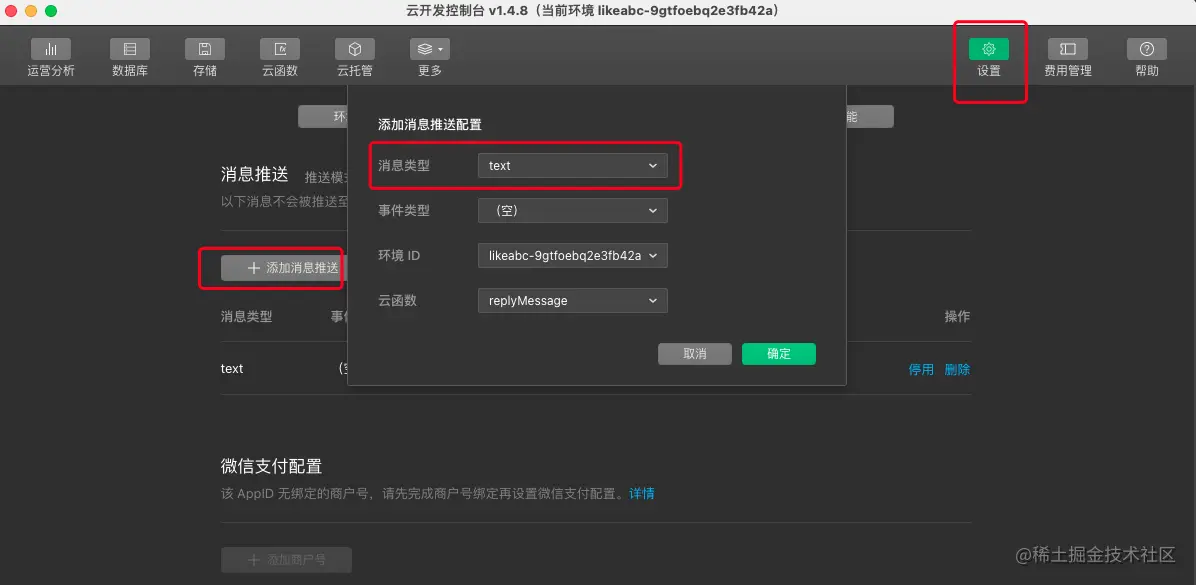Open the 费用管理 billing icon

(x=1068, y=50)
